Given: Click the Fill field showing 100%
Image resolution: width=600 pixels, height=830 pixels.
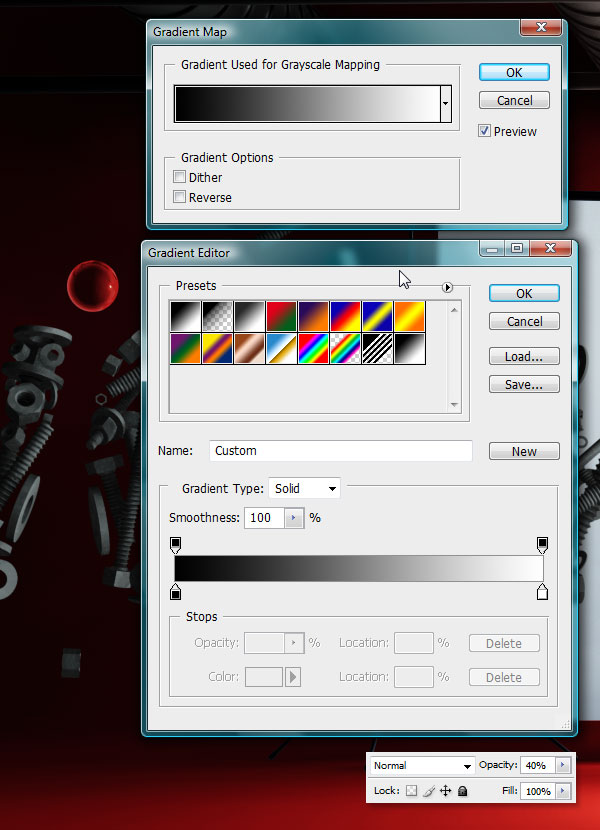Looking at the screenshot, I should coord(538,791).
